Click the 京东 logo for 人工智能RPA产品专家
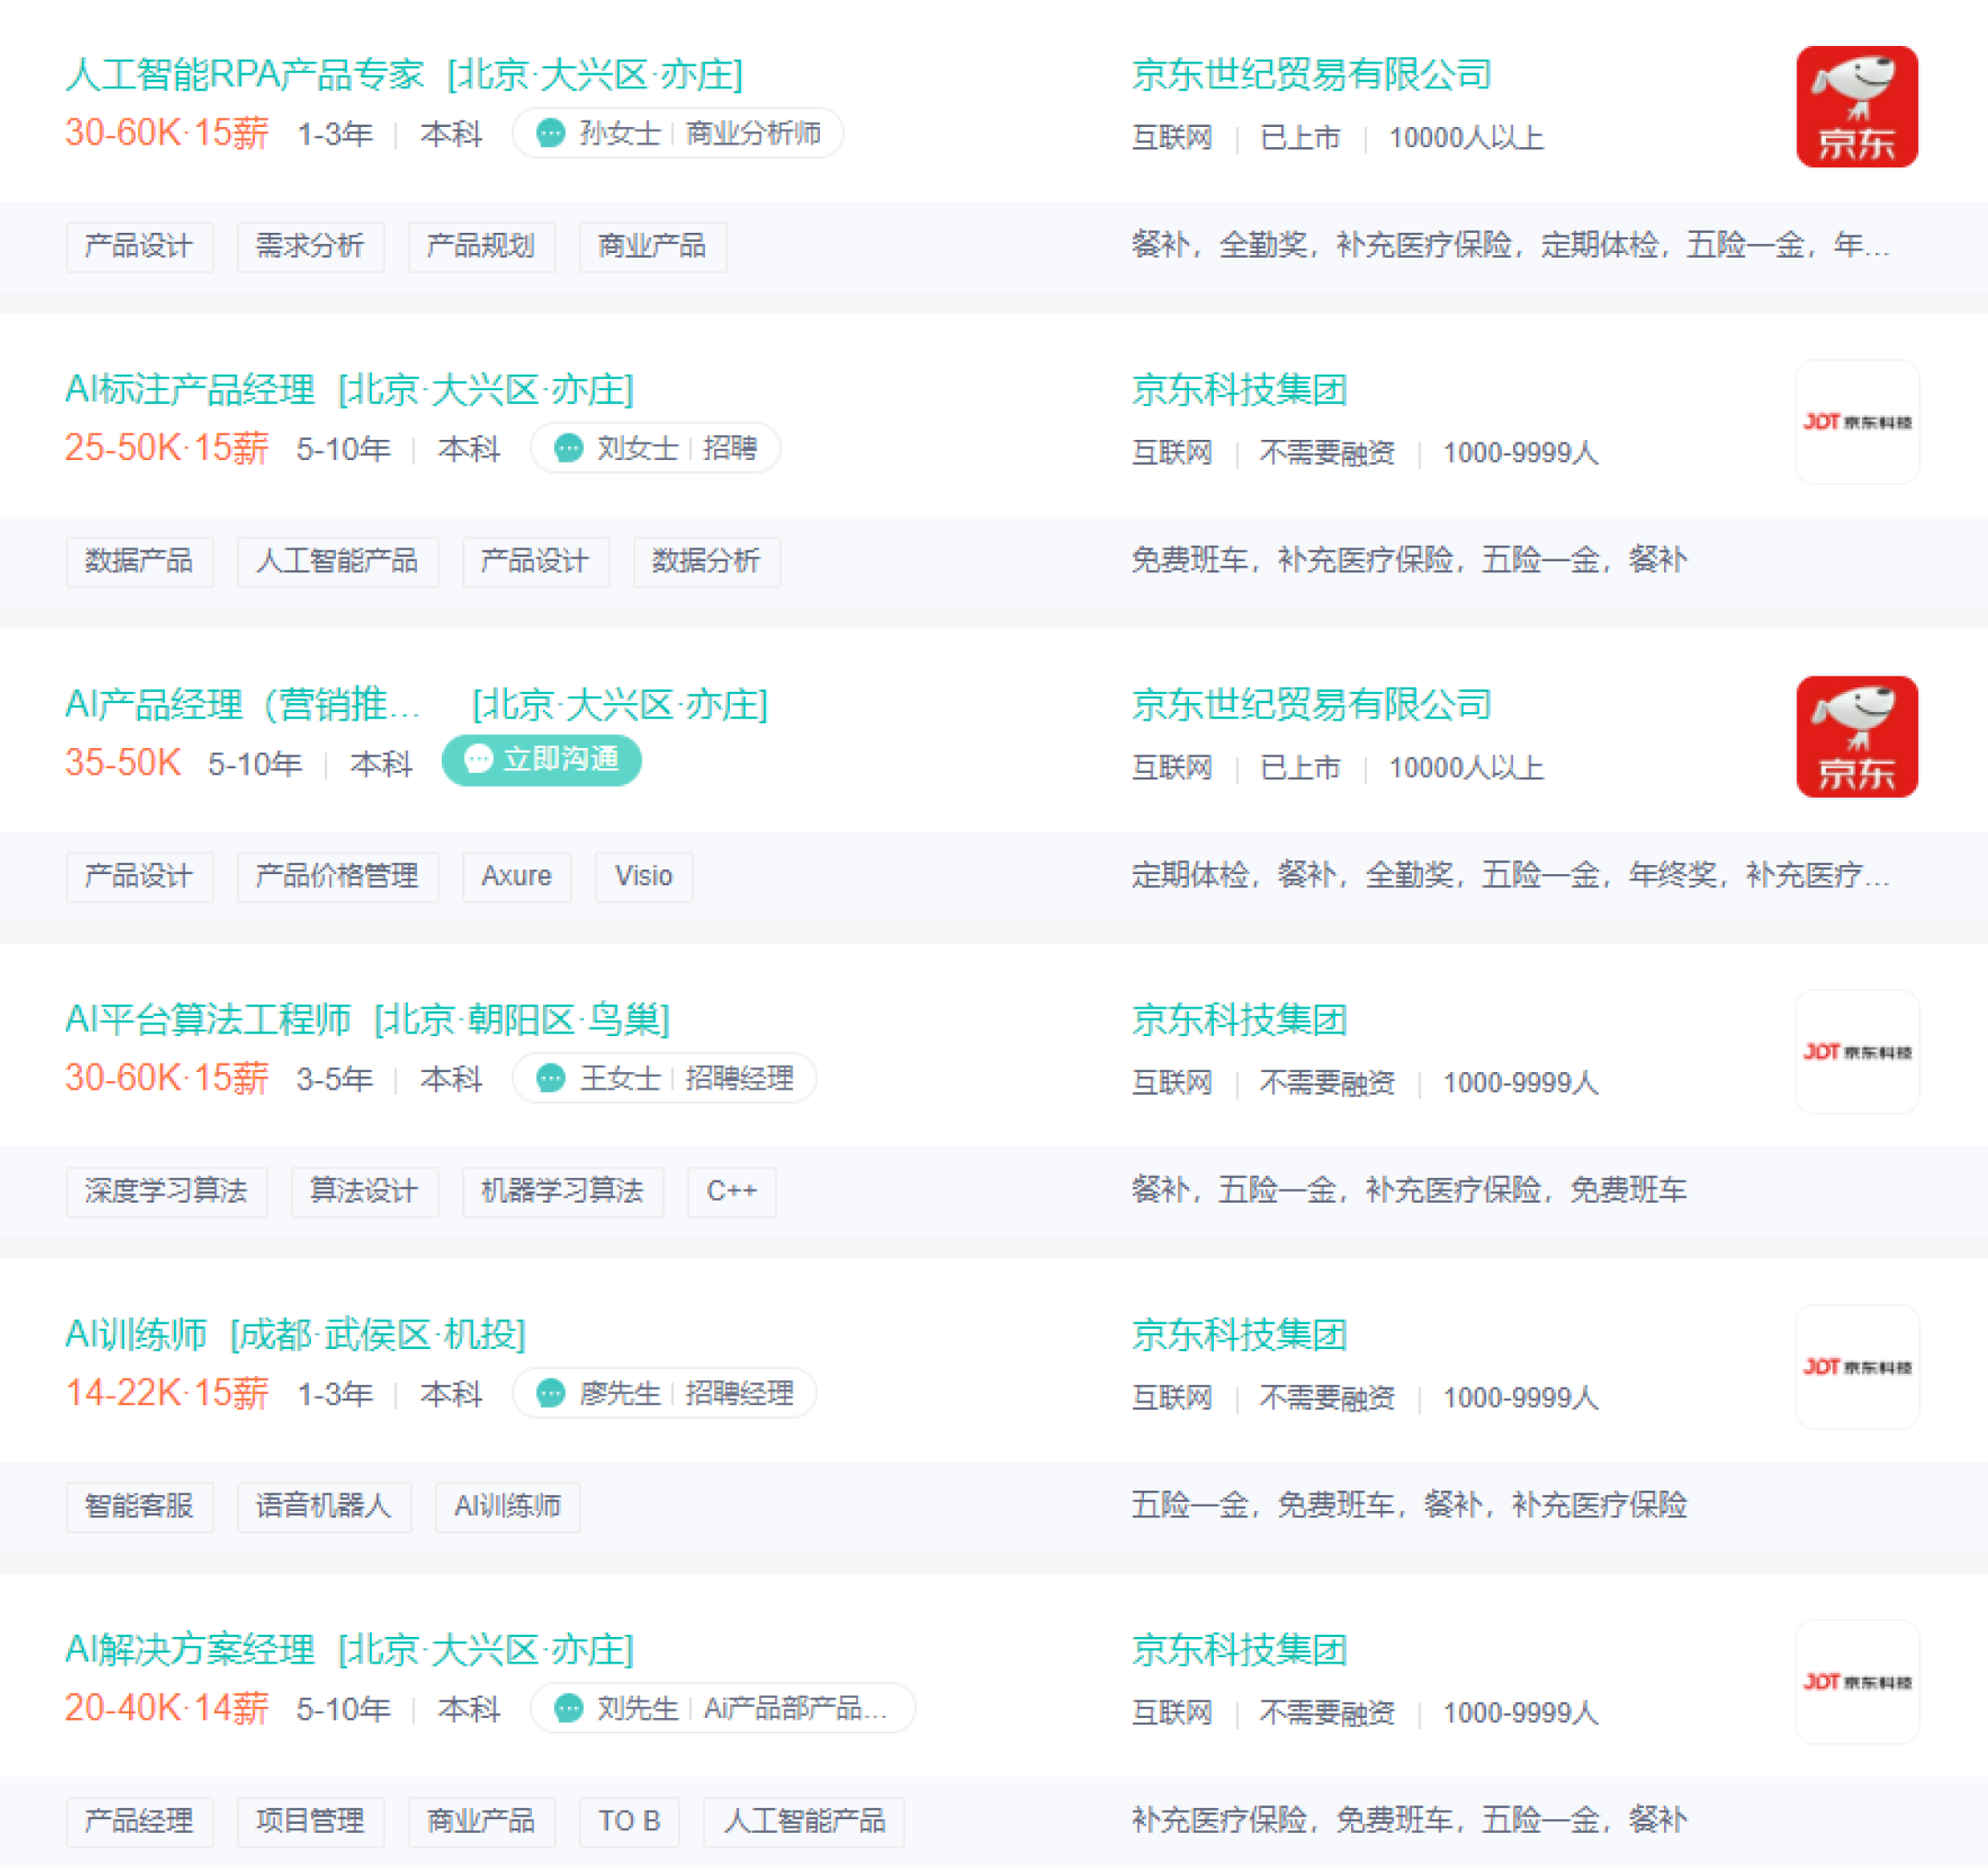Viewport: 1988px width, 1867px height. click(x=1857, y=107)
